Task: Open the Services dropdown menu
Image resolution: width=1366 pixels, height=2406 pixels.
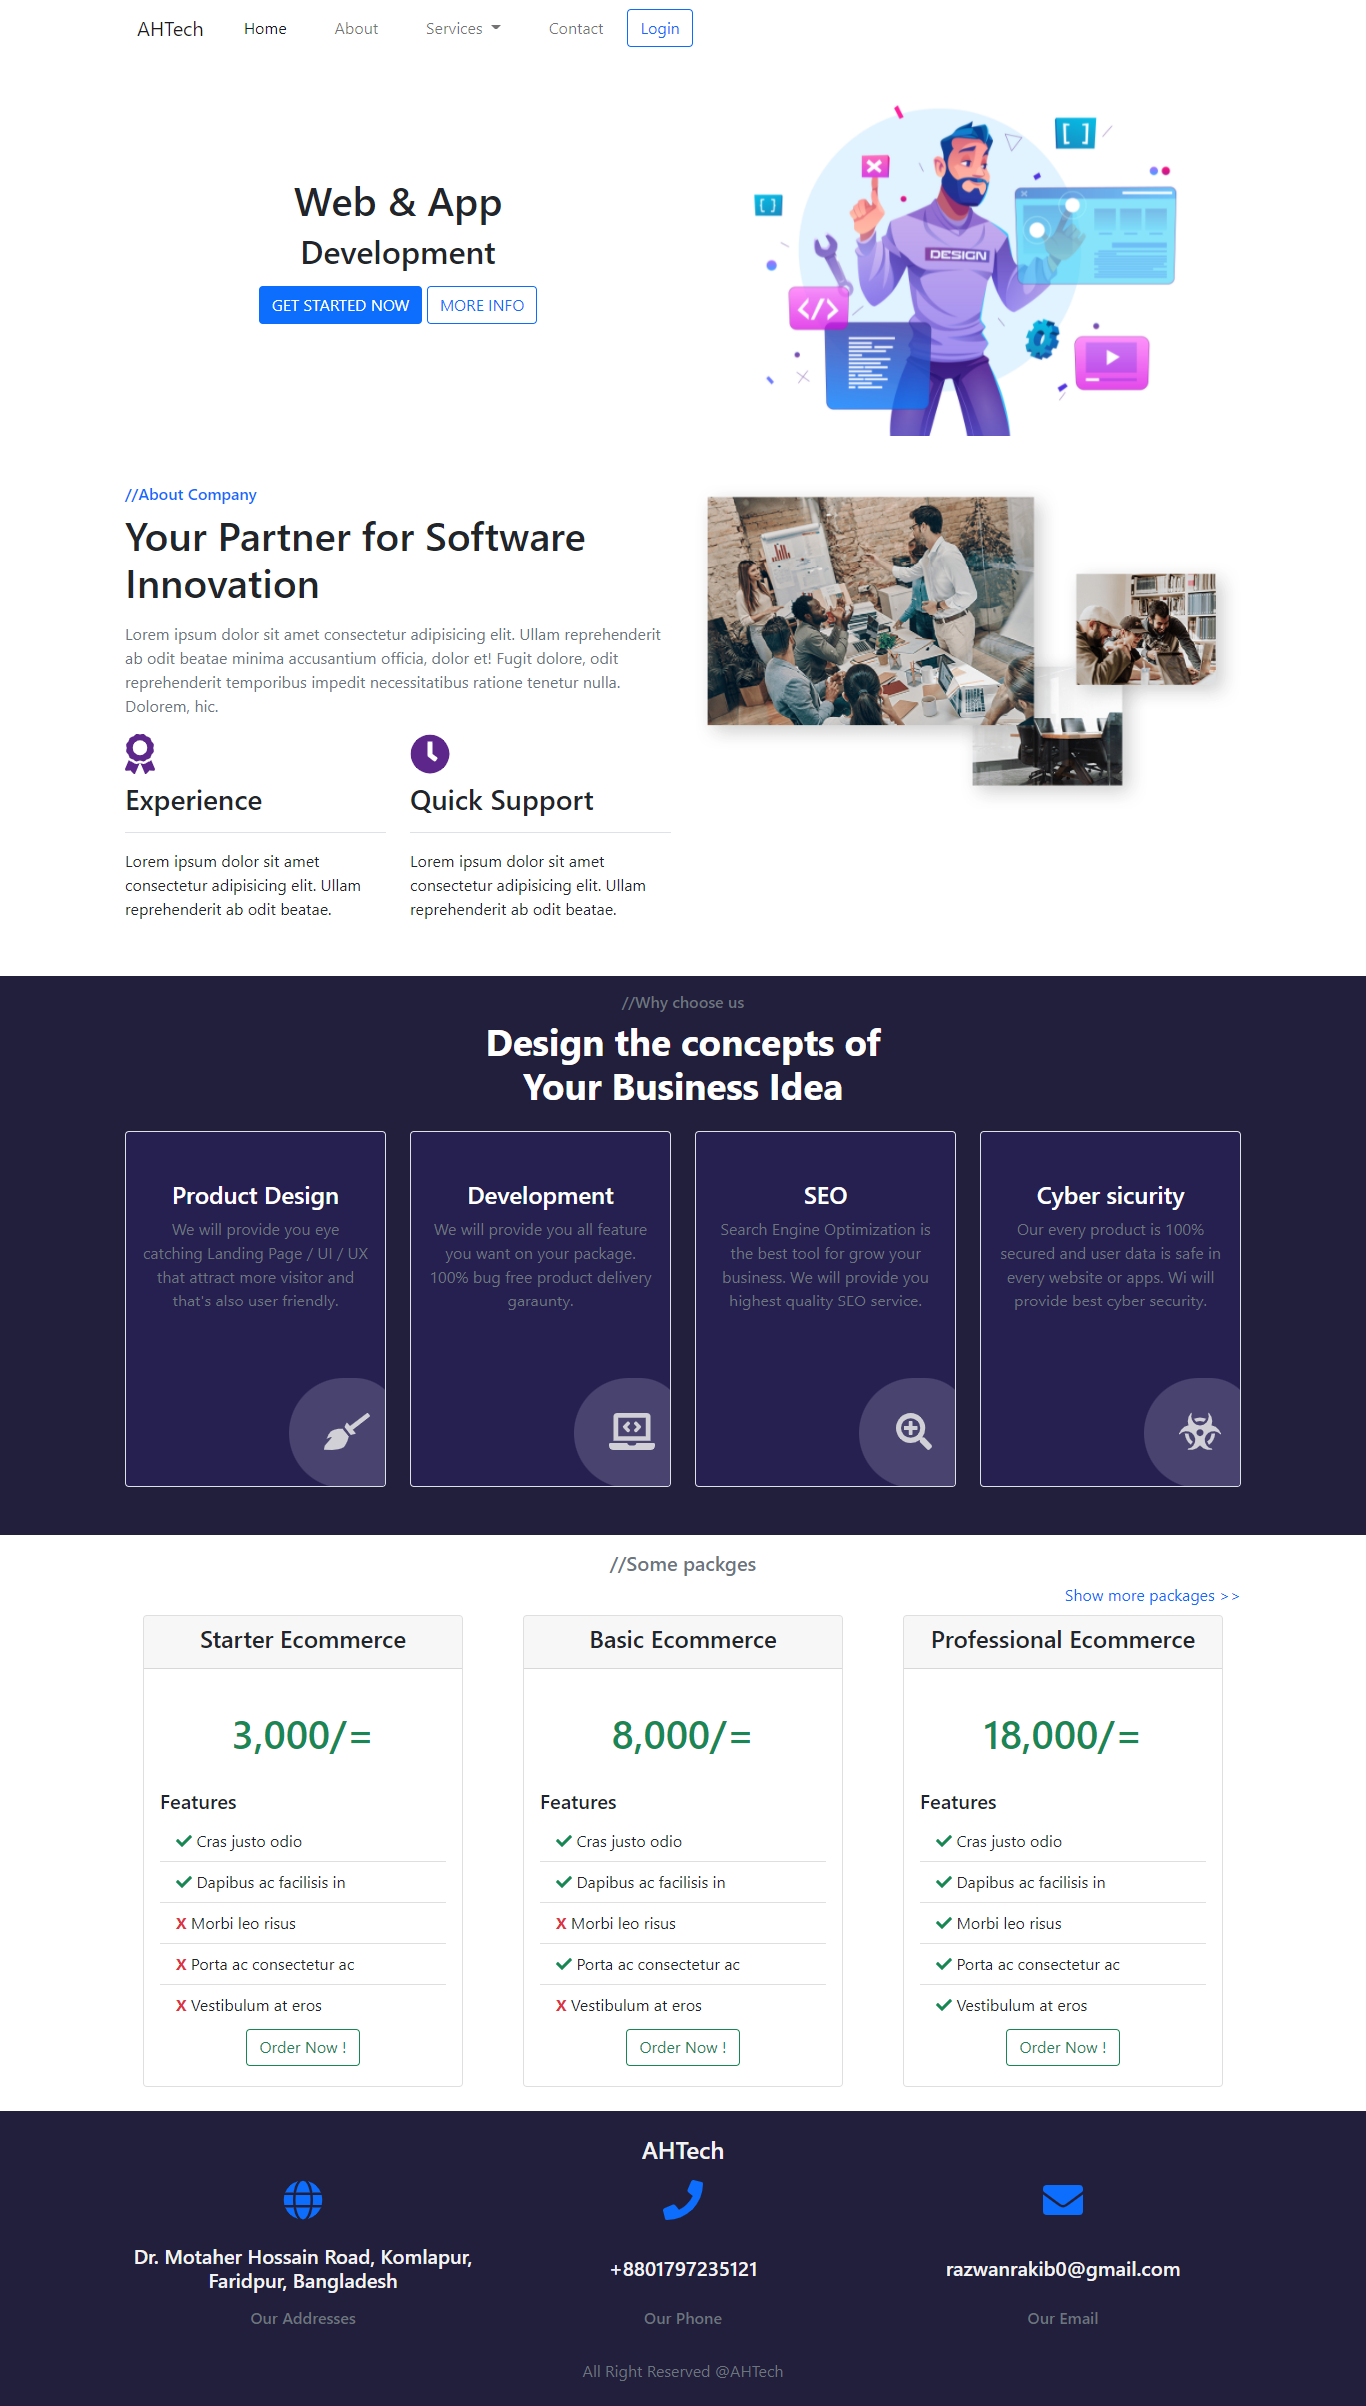Action: pyautogui.click(x=463, y=29)
